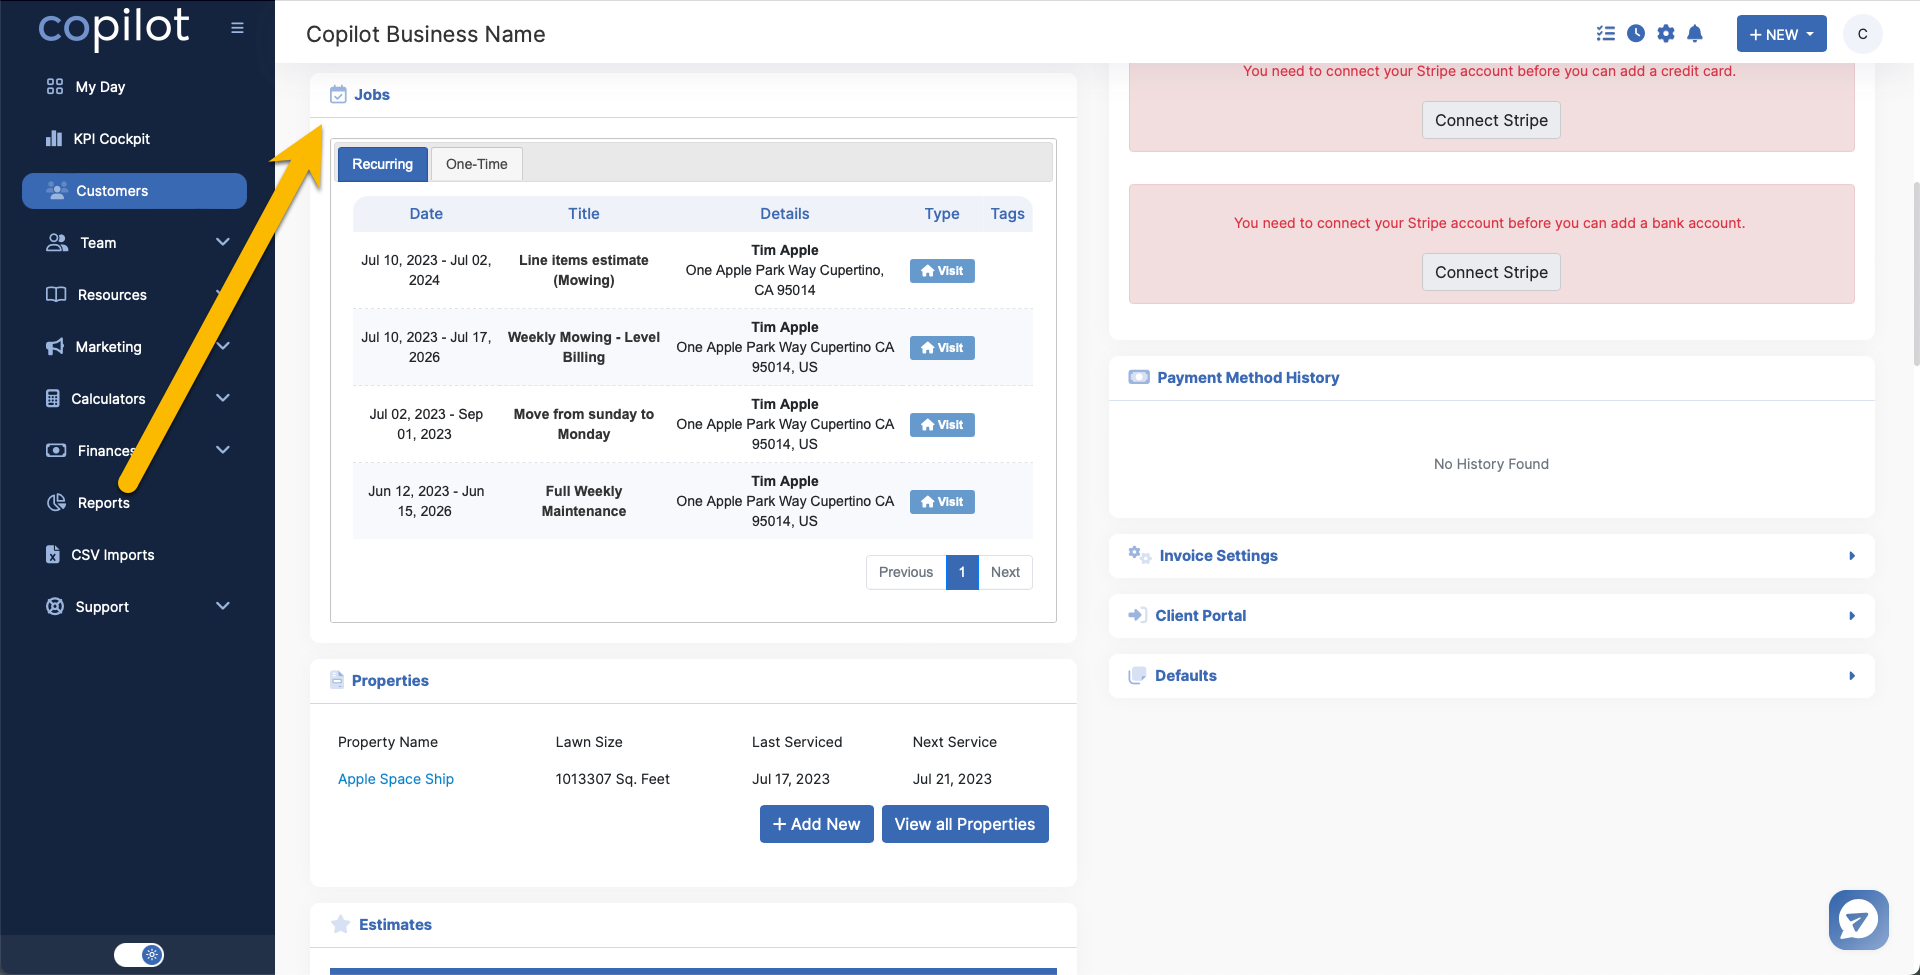Click the clock time-tracking icon
1920x975 pixels.
[x=1636, y=34]
